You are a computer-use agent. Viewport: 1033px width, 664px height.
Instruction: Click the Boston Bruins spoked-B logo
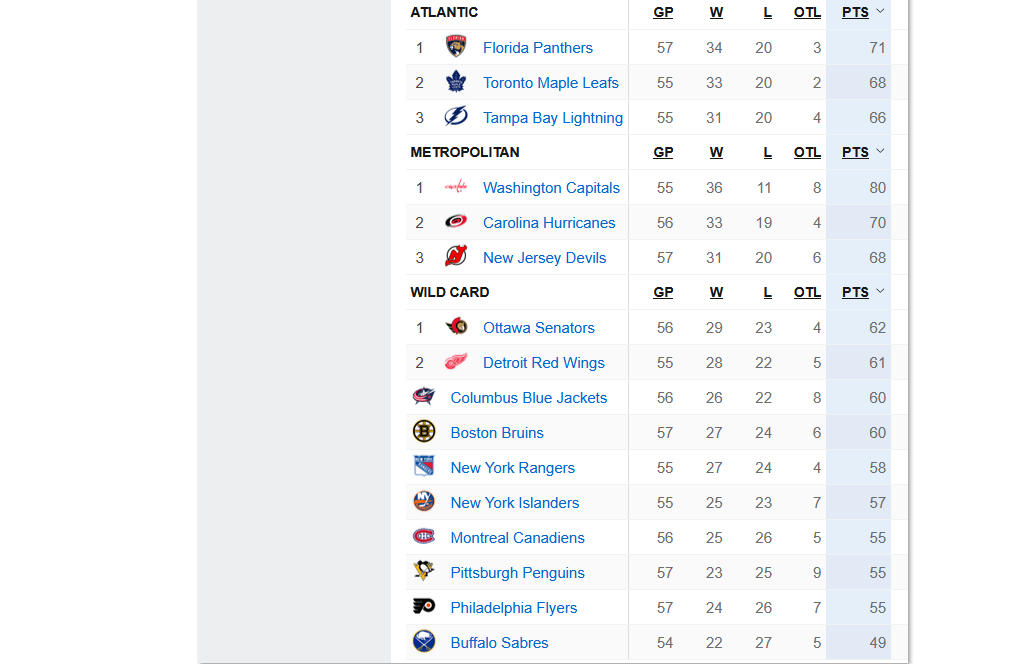click(x=424, y=431)
